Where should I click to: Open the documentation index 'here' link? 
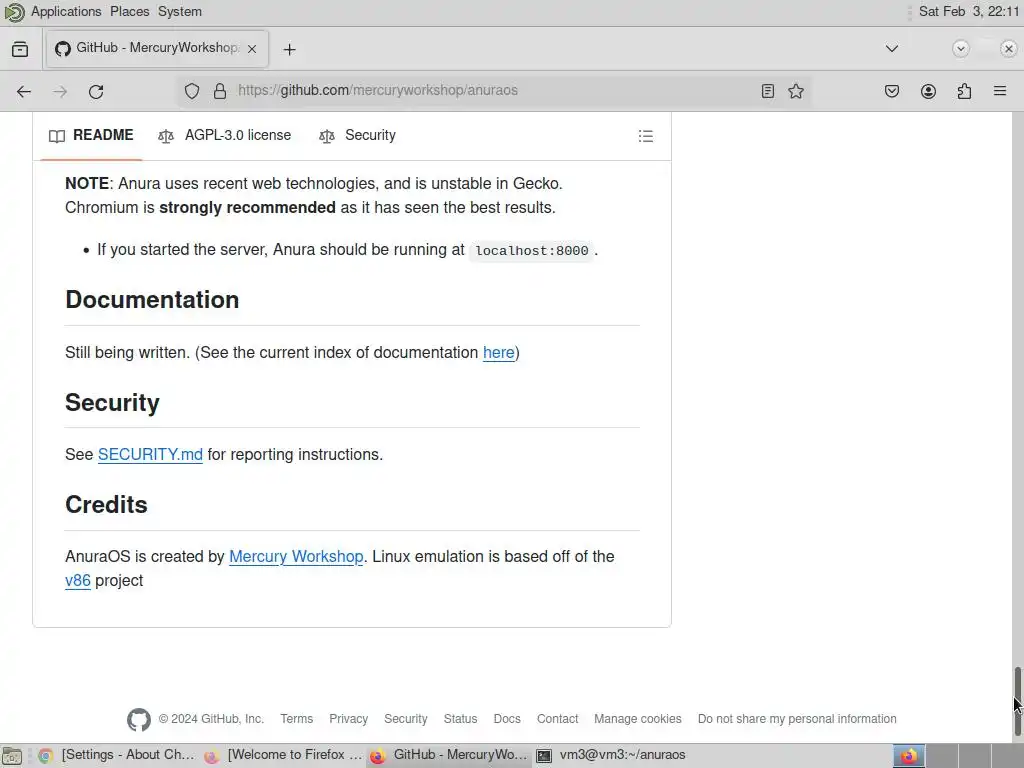498,353
